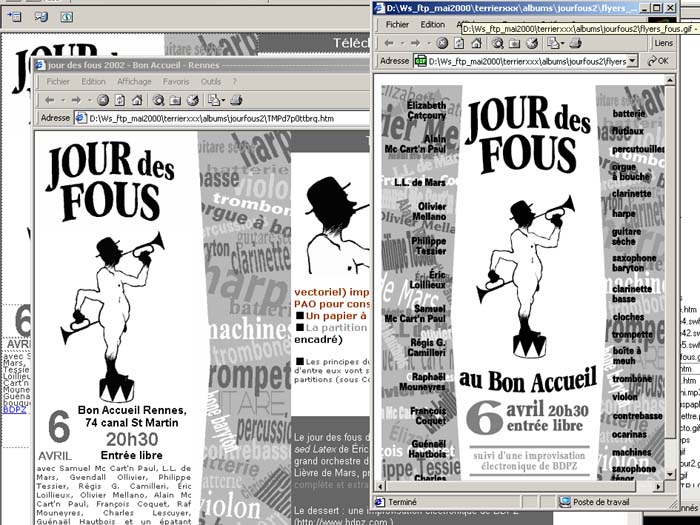Click Print icon in jour des fous 2002 window
The height and width of the screenshot is (525, 700).
(236, 100)
